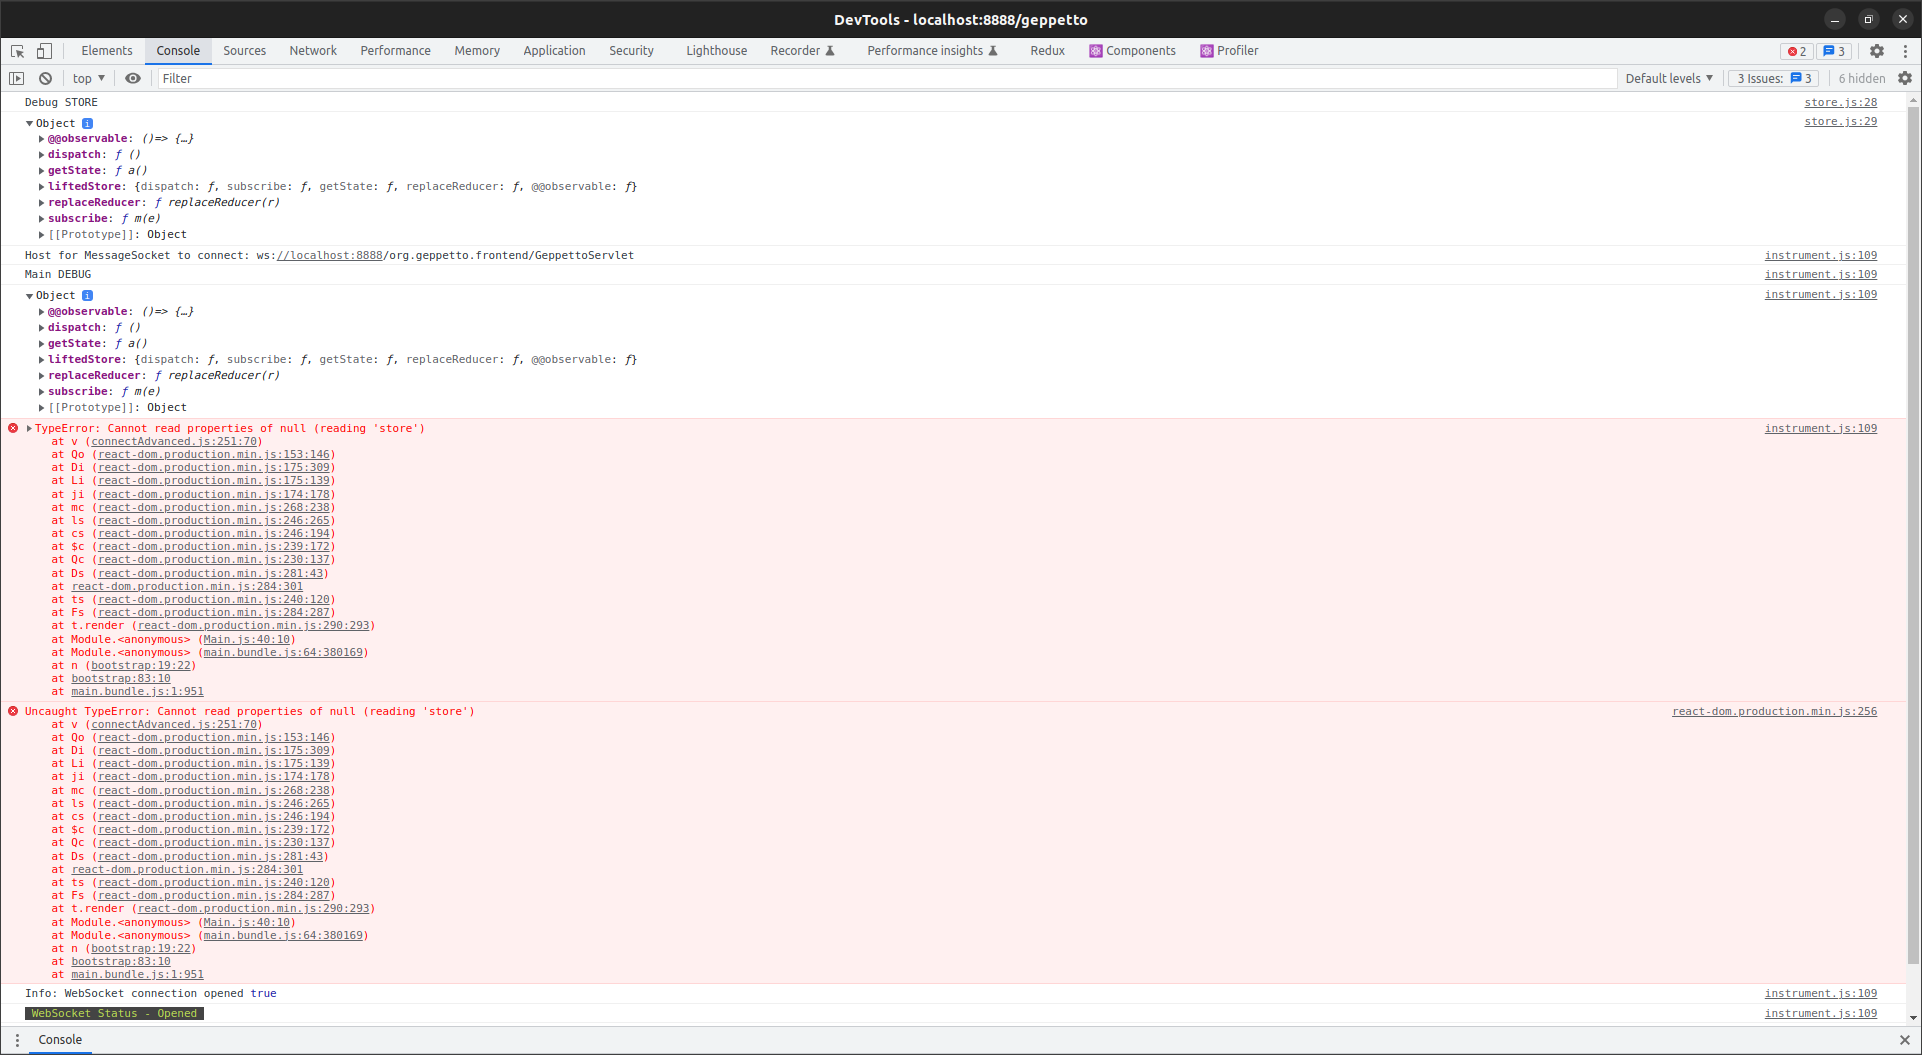Open the Performance insights tab
This screenshot has width=1922, height=1055.
coord(932,51)
